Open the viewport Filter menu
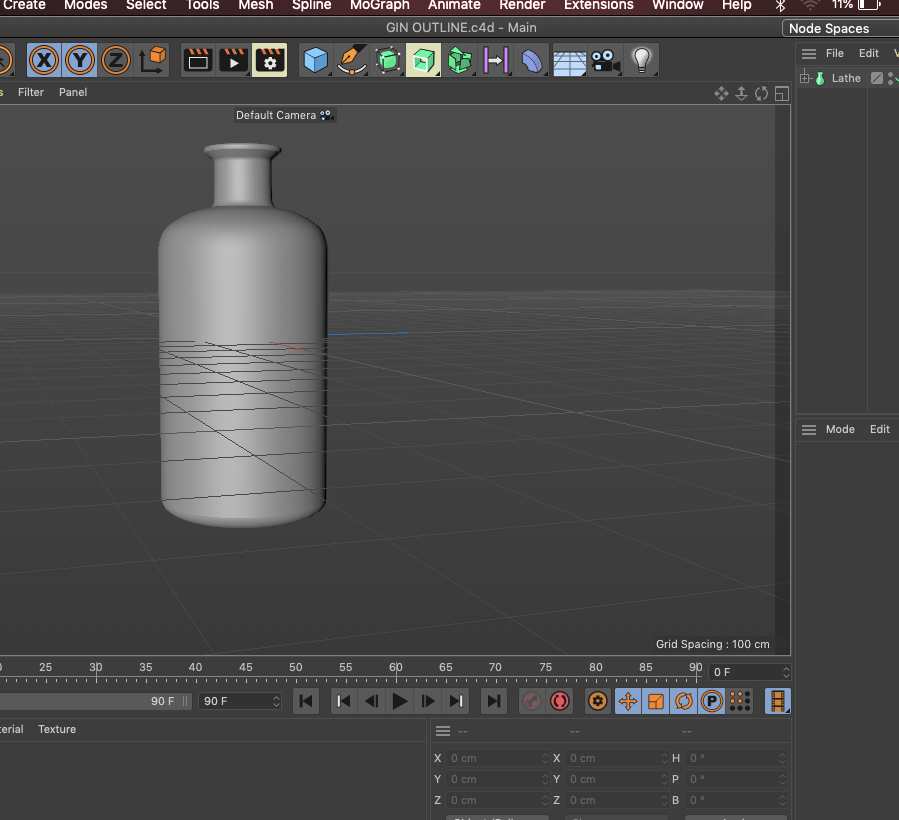 pos(31,92)
